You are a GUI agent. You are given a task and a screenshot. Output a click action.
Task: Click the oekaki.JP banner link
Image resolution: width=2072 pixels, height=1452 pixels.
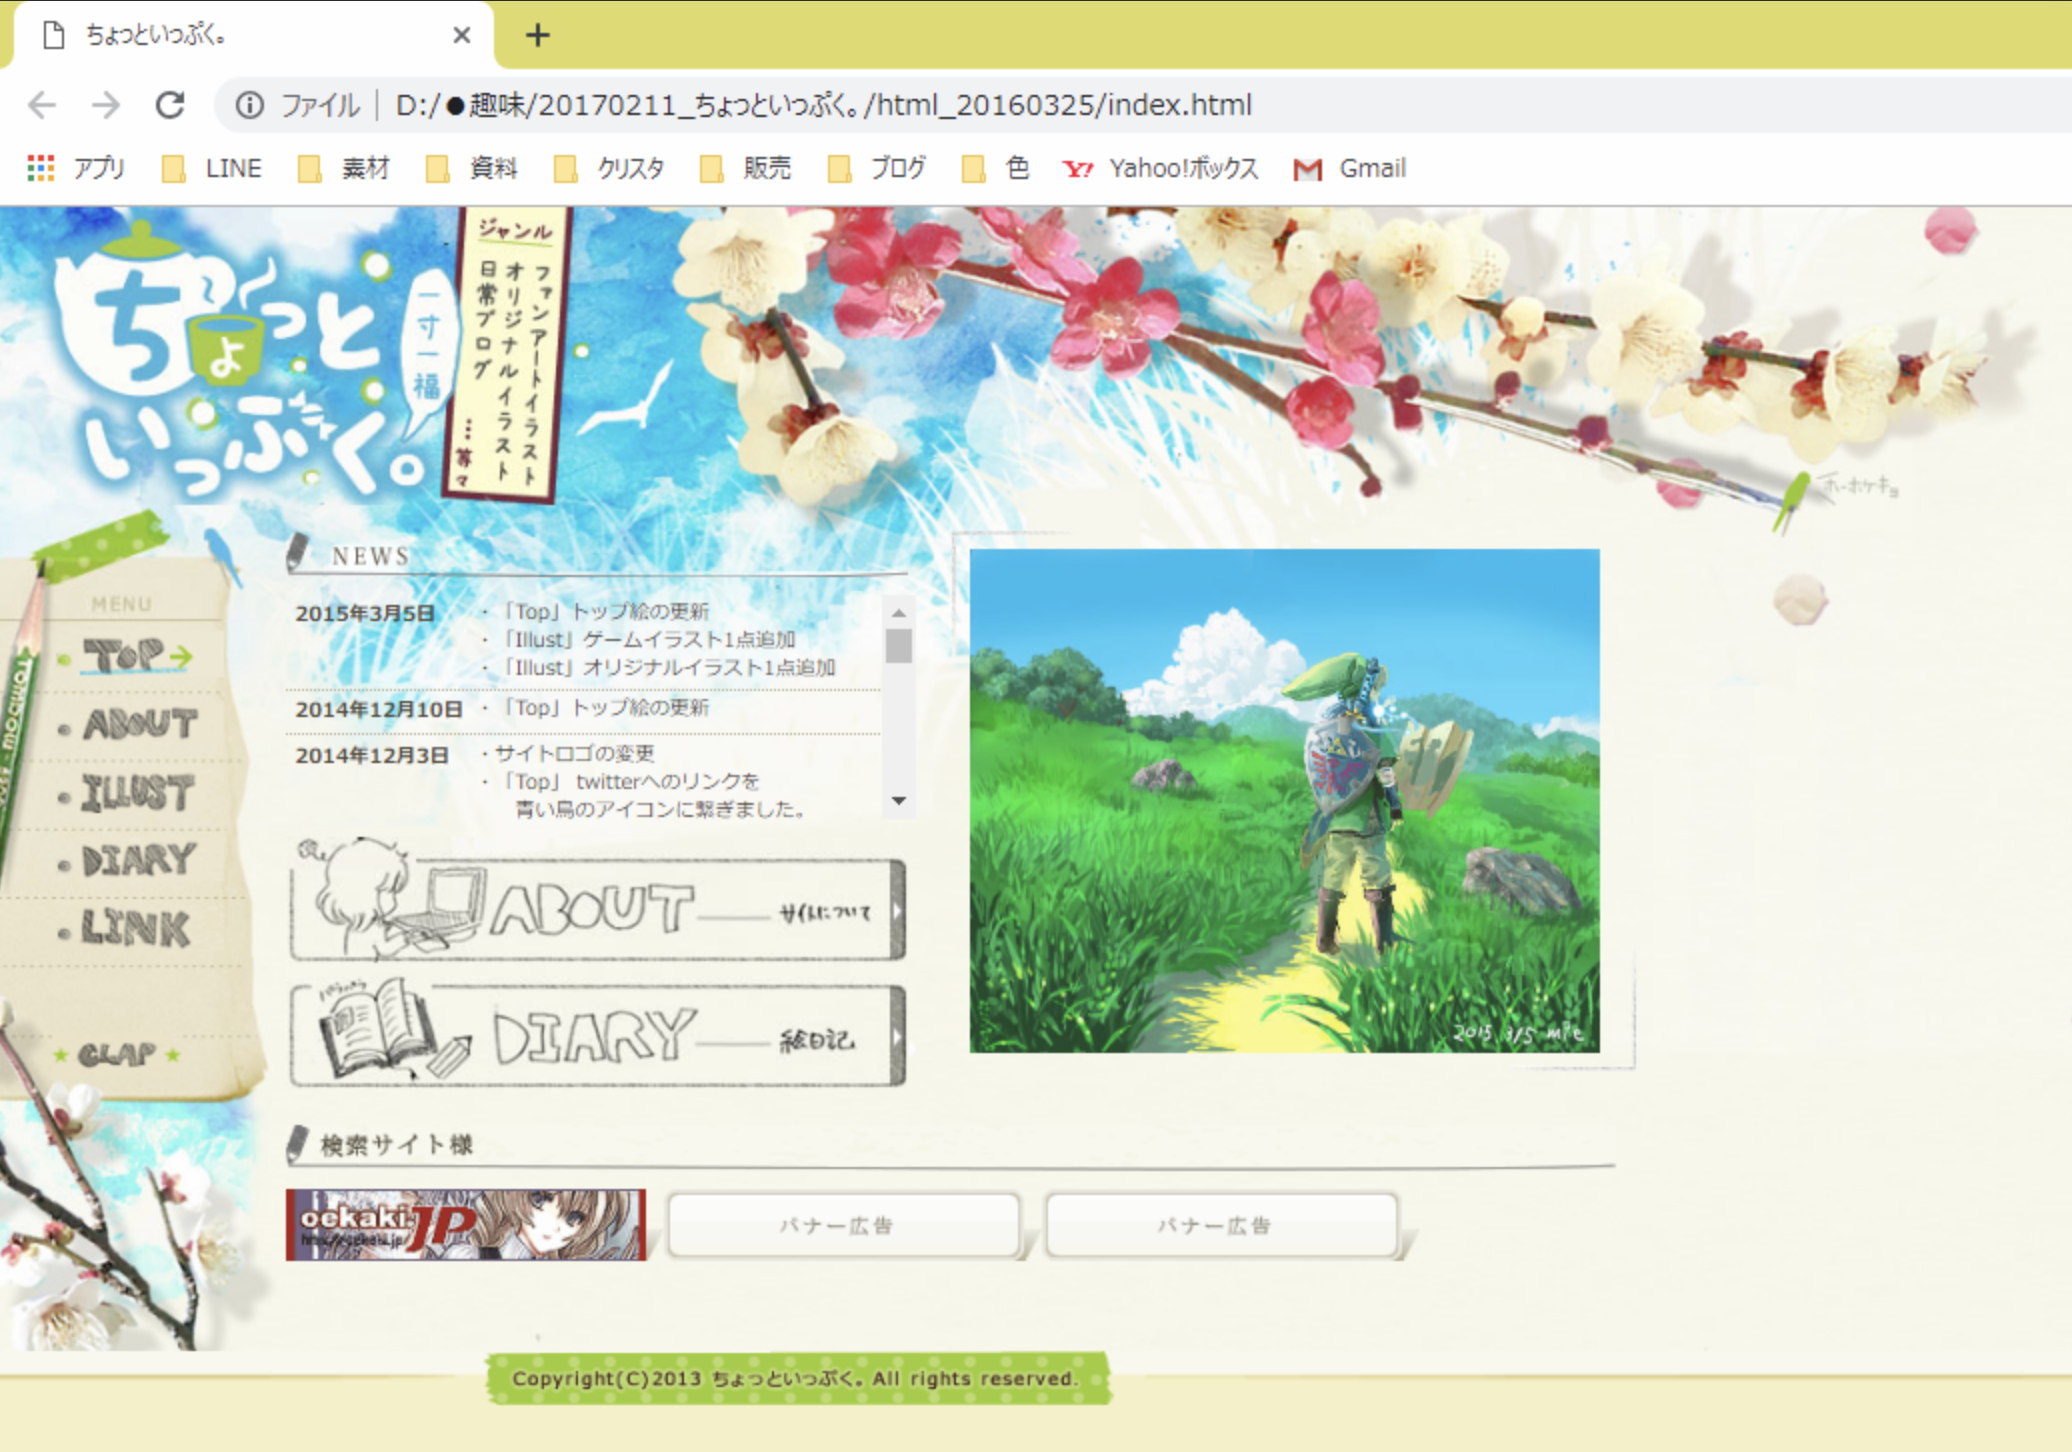(466, 1224)
